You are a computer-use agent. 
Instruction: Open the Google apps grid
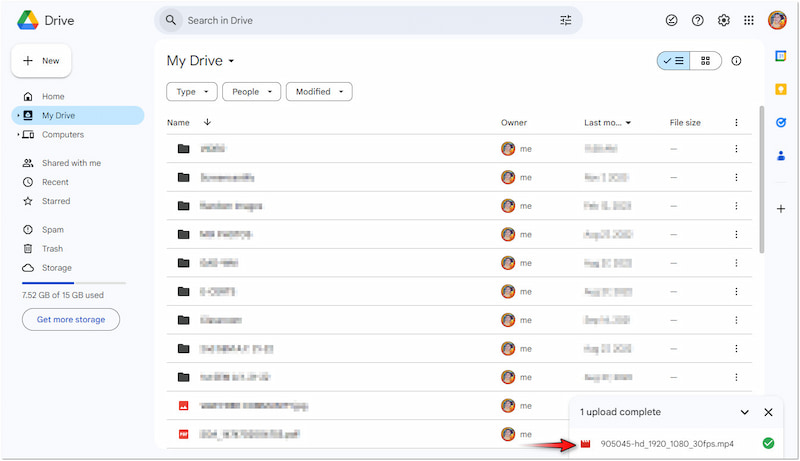[x=749, y=20]
